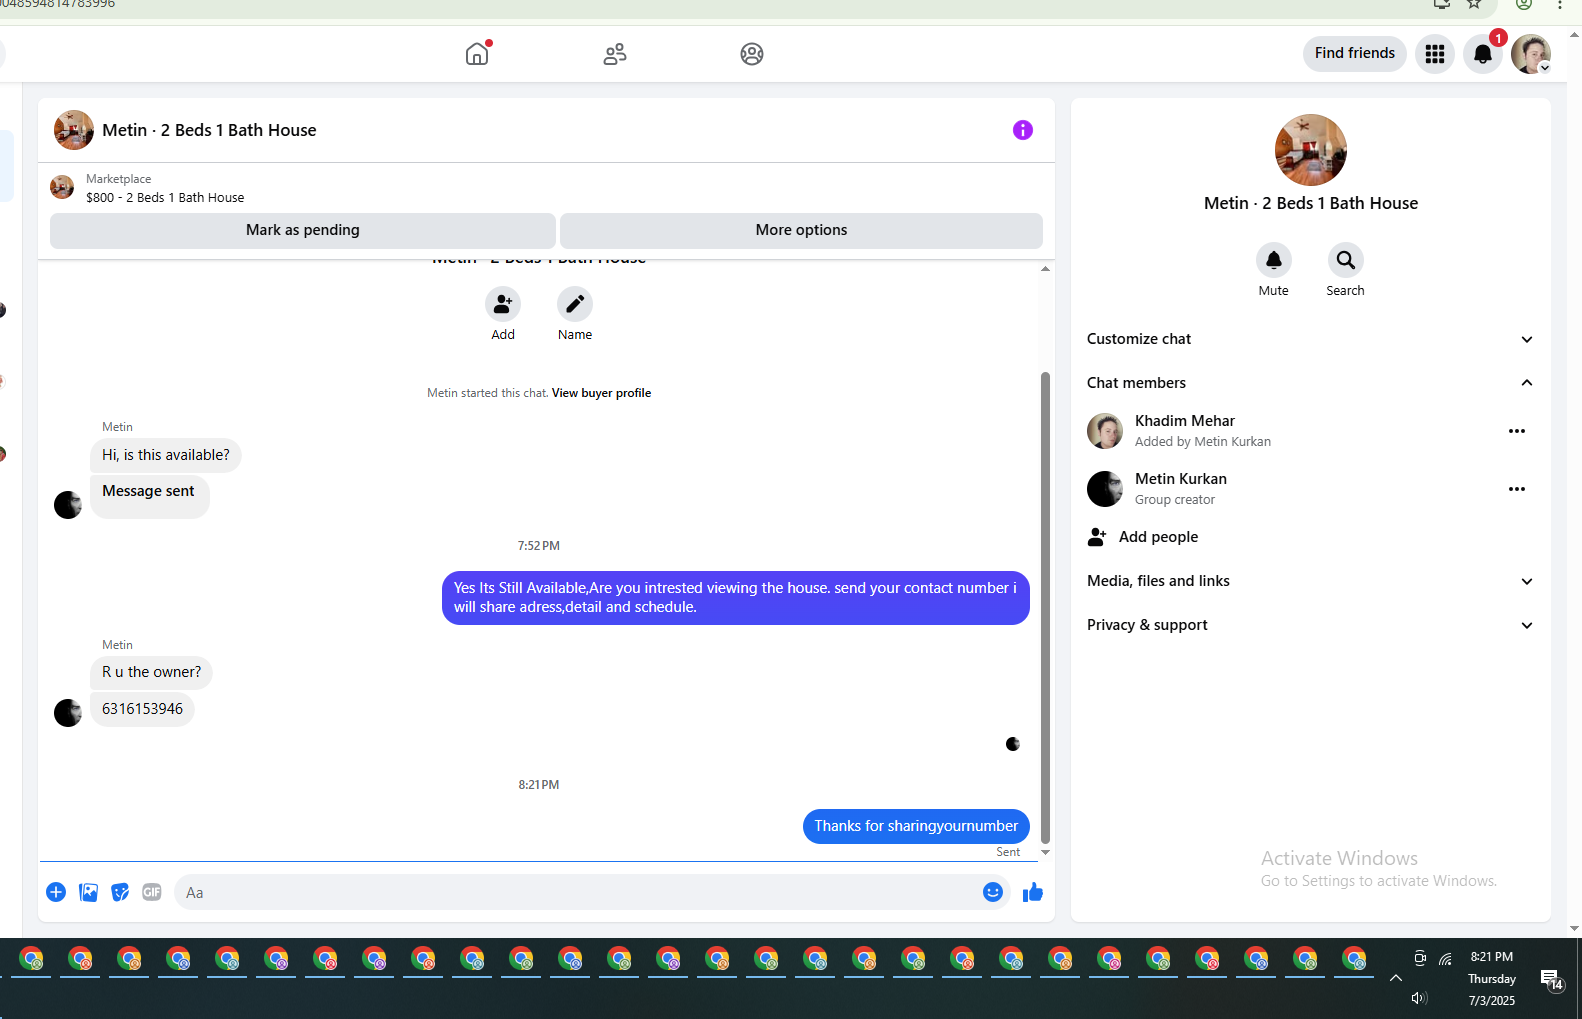The height and width of the screenshot is (1019, 1582).
Task: Expand Privacy & support section
Action: pos(1310,625)
